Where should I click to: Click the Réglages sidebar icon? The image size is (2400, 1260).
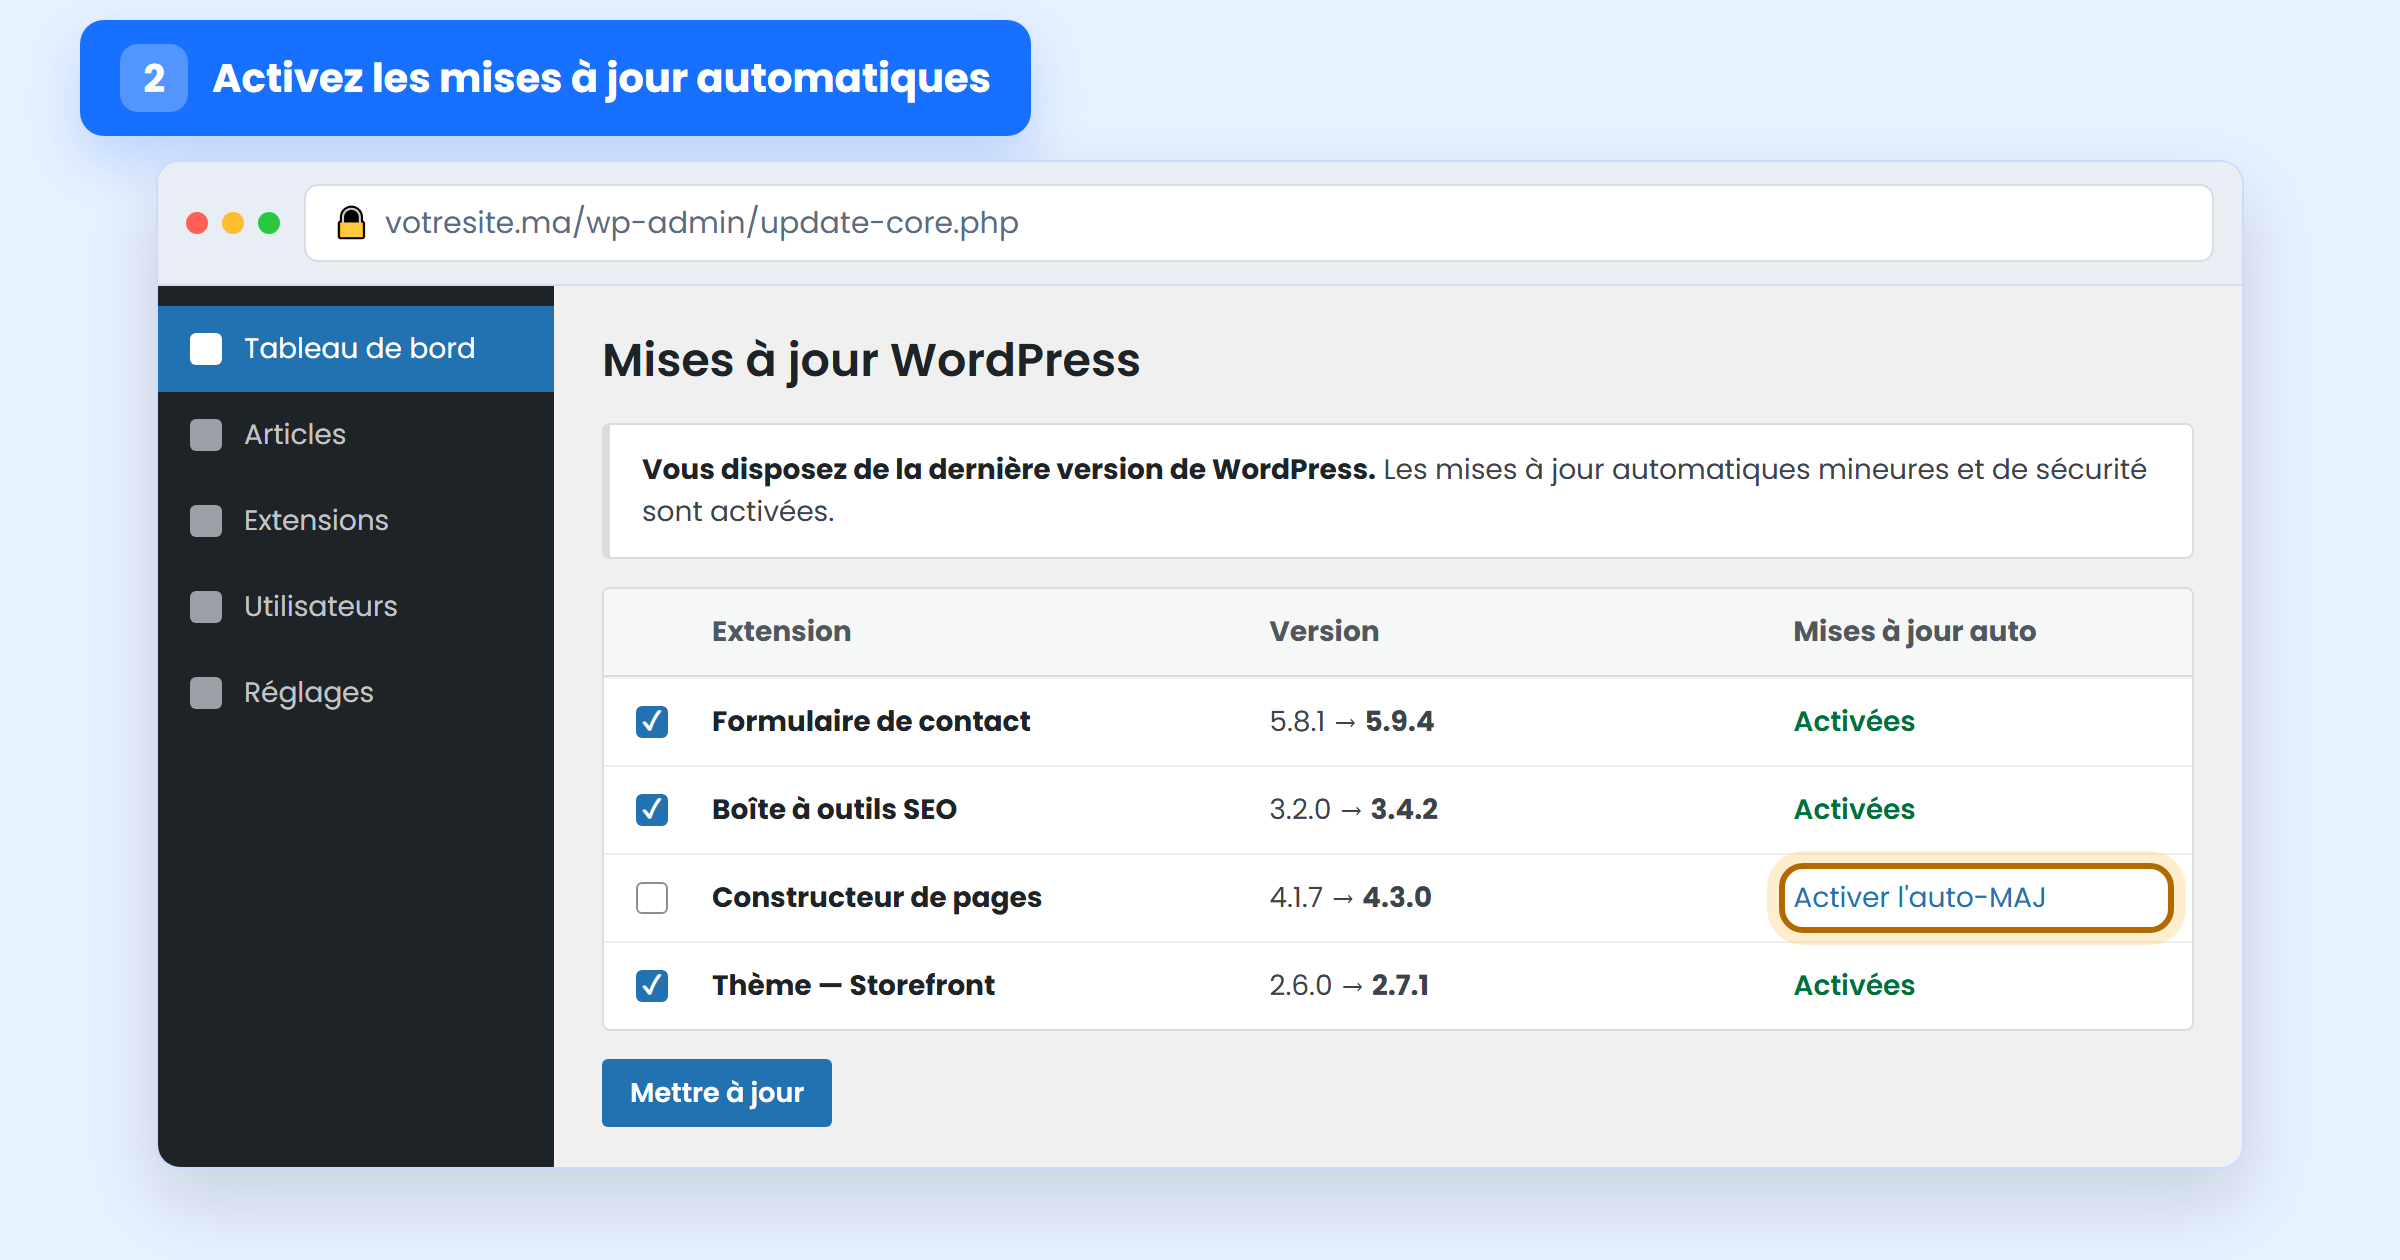206,693
